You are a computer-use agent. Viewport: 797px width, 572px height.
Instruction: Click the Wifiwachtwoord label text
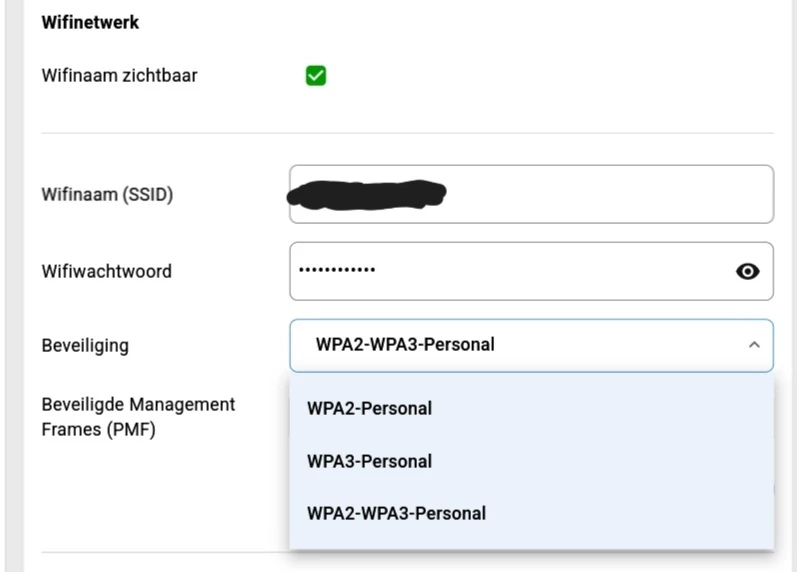(106, 271)
